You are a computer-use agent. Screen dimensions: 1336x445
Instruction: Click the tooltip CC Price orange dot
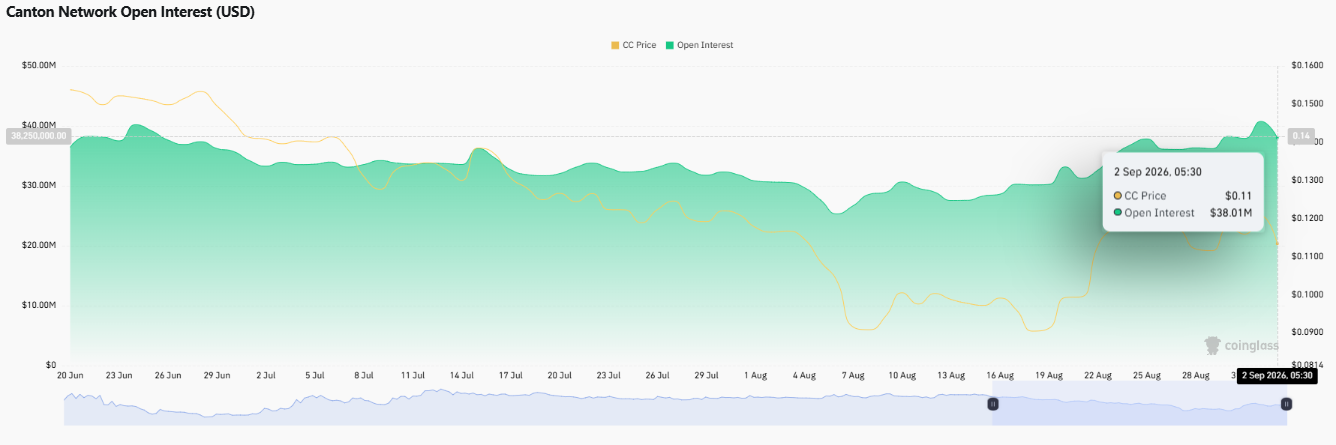click(1118, 196)
